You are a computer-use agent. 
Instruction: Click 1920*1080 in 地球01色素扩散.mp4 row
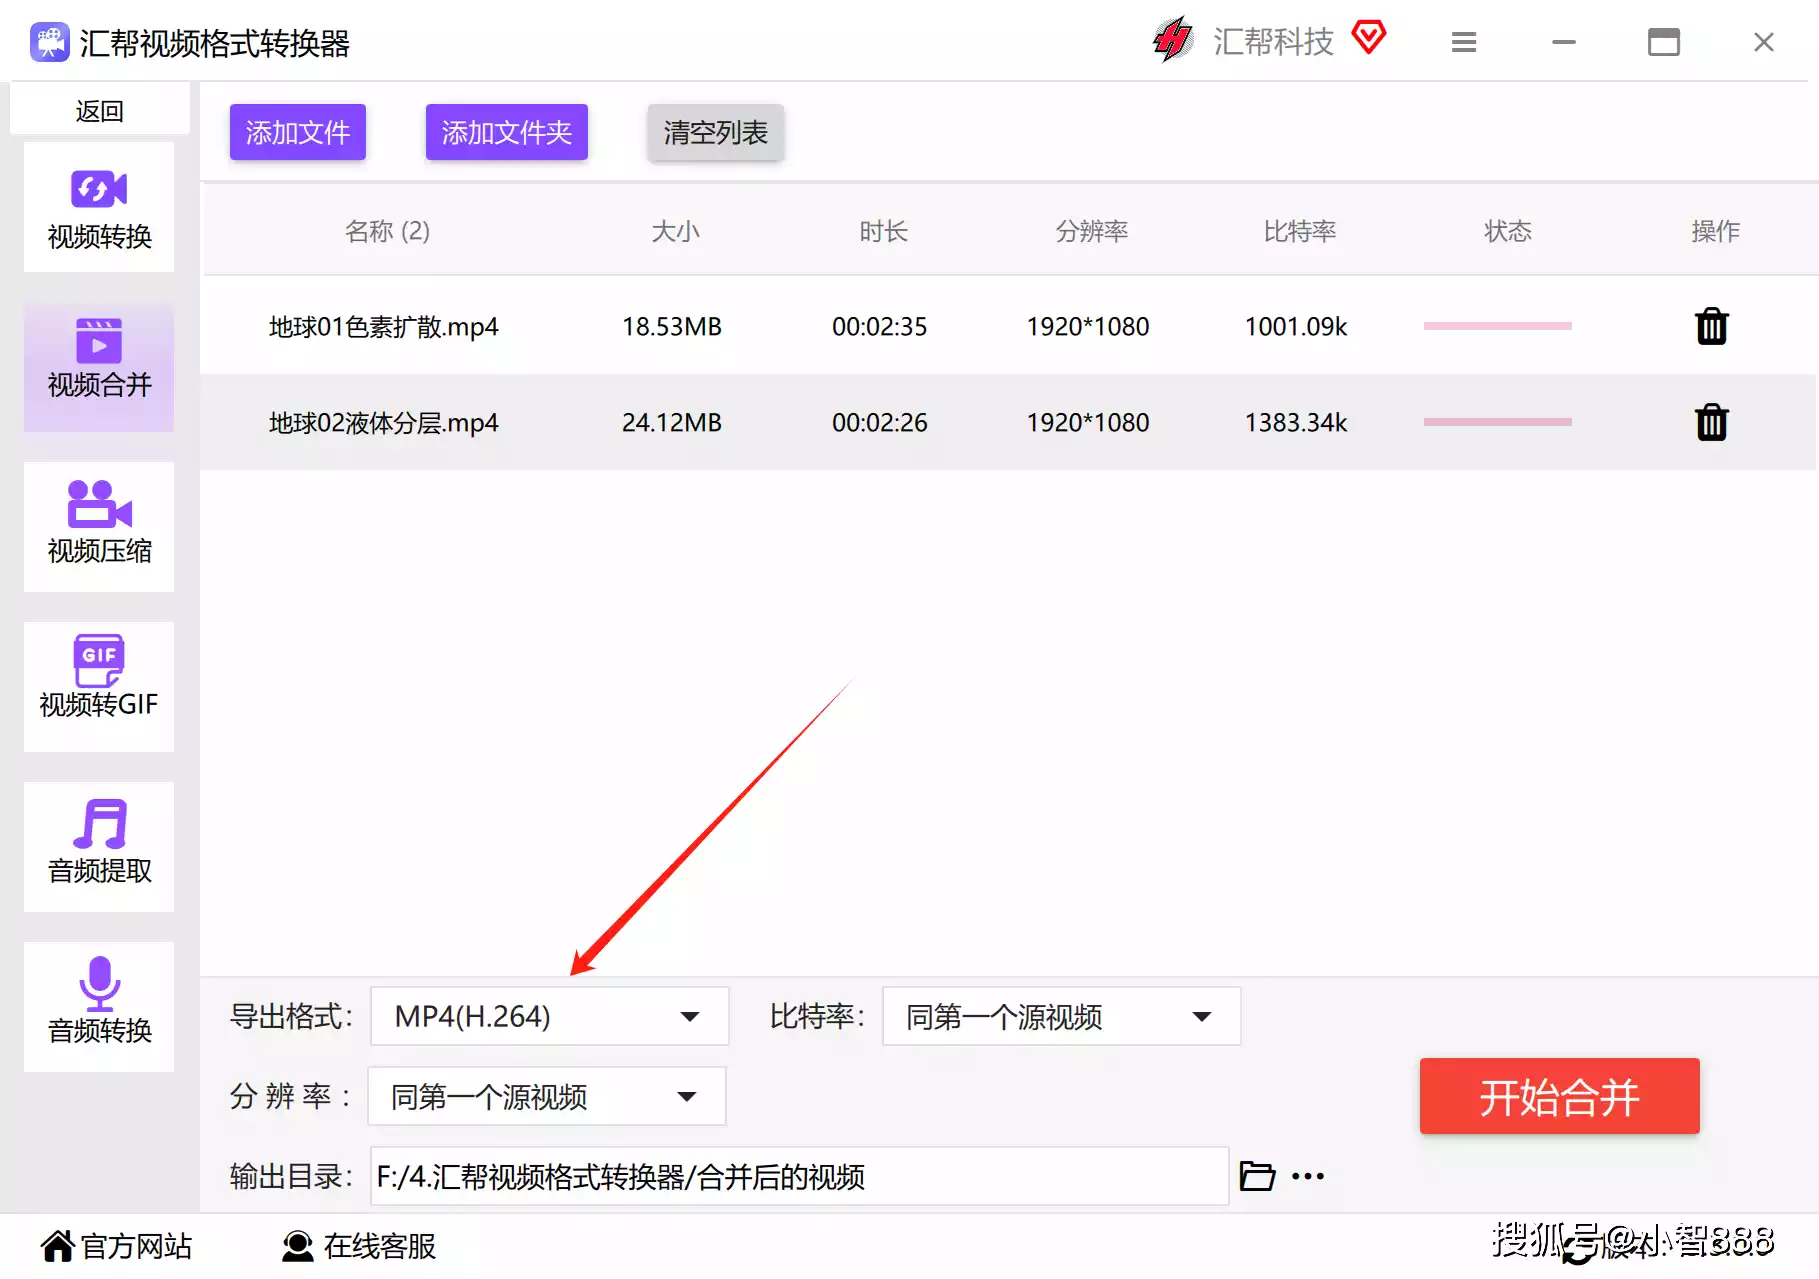pyautogui.click(x=1088, y=327)
